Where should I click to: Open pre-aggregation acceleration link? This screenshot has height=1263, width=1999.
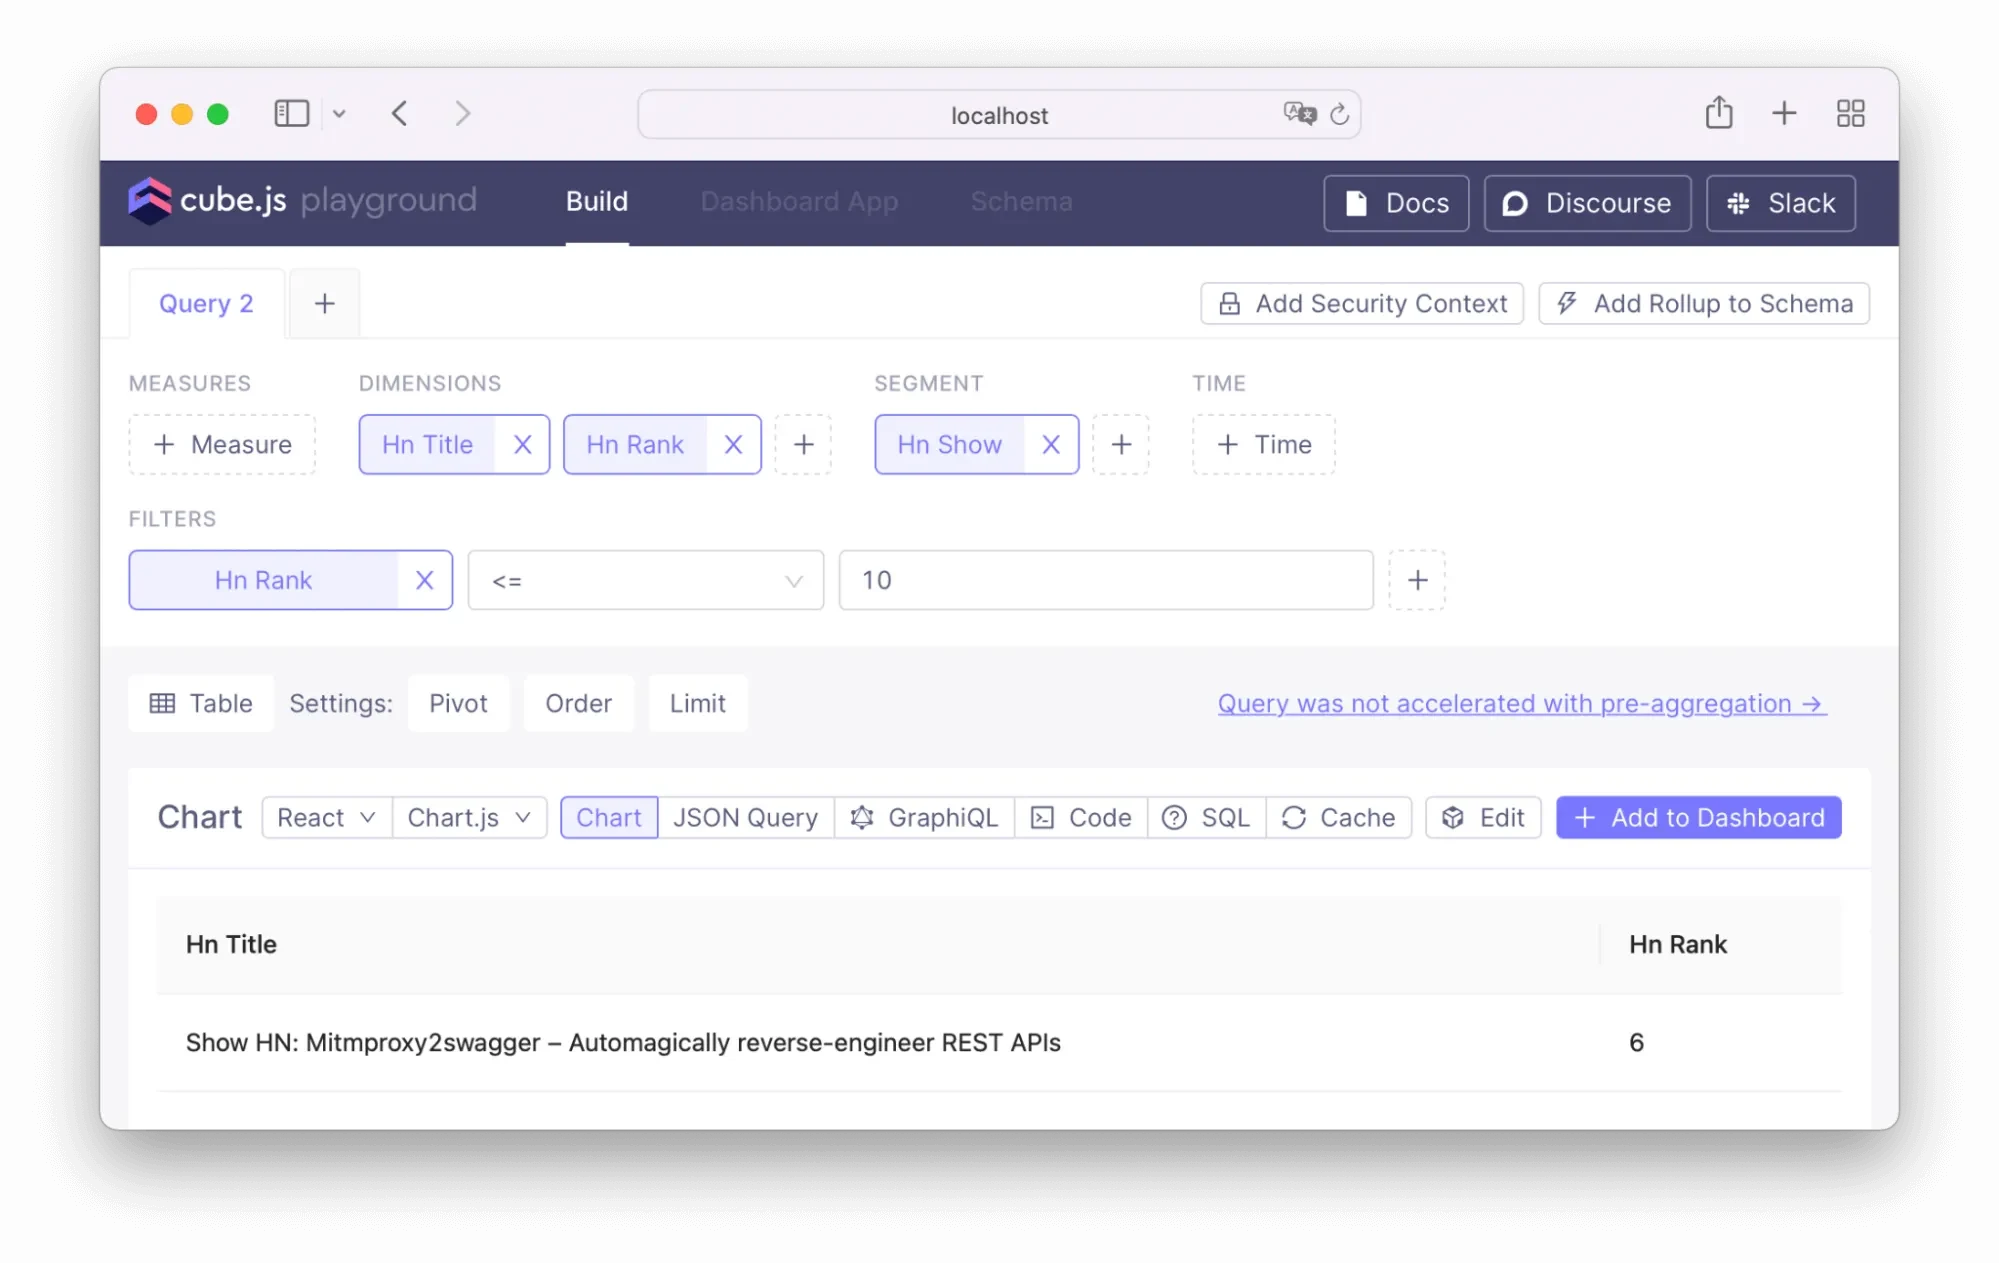click(x=1521, y=704)
